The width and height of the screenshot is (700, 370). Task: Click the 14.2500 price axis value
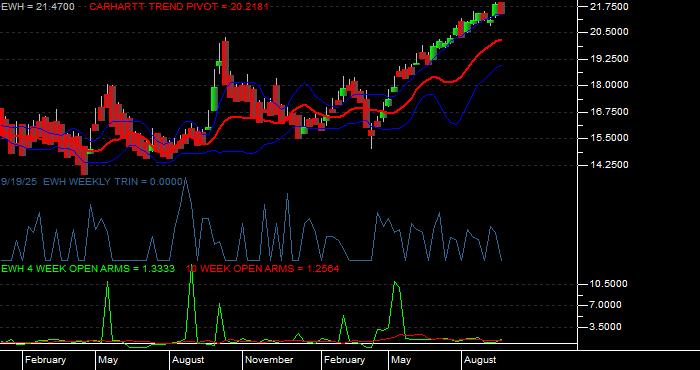coord(610,165)
